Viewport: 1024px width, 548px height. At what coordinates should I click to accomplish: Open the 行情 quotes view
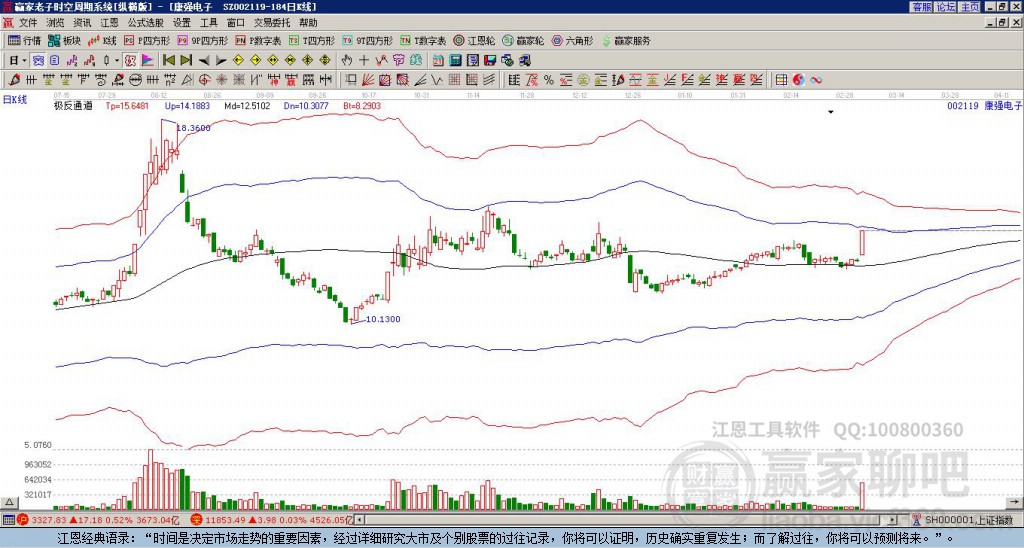point(25,40)
